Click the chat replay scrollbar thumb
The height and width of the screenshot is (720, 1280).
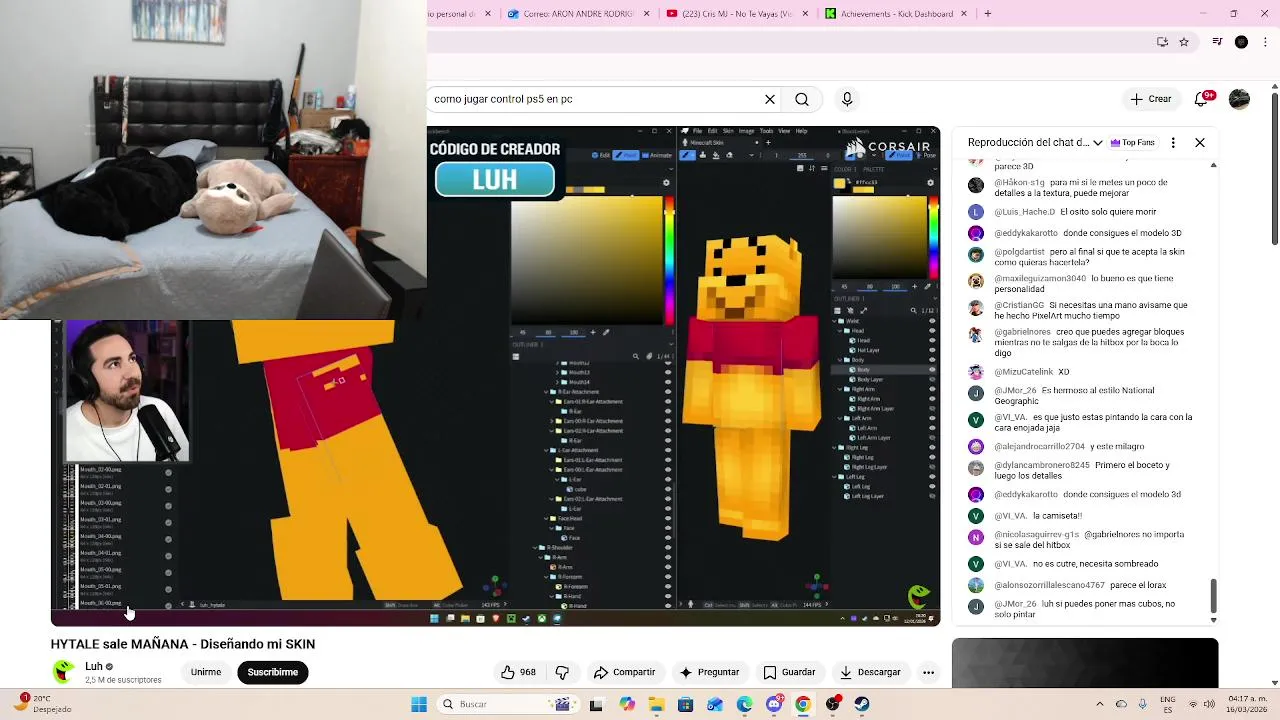point(1213,596)
